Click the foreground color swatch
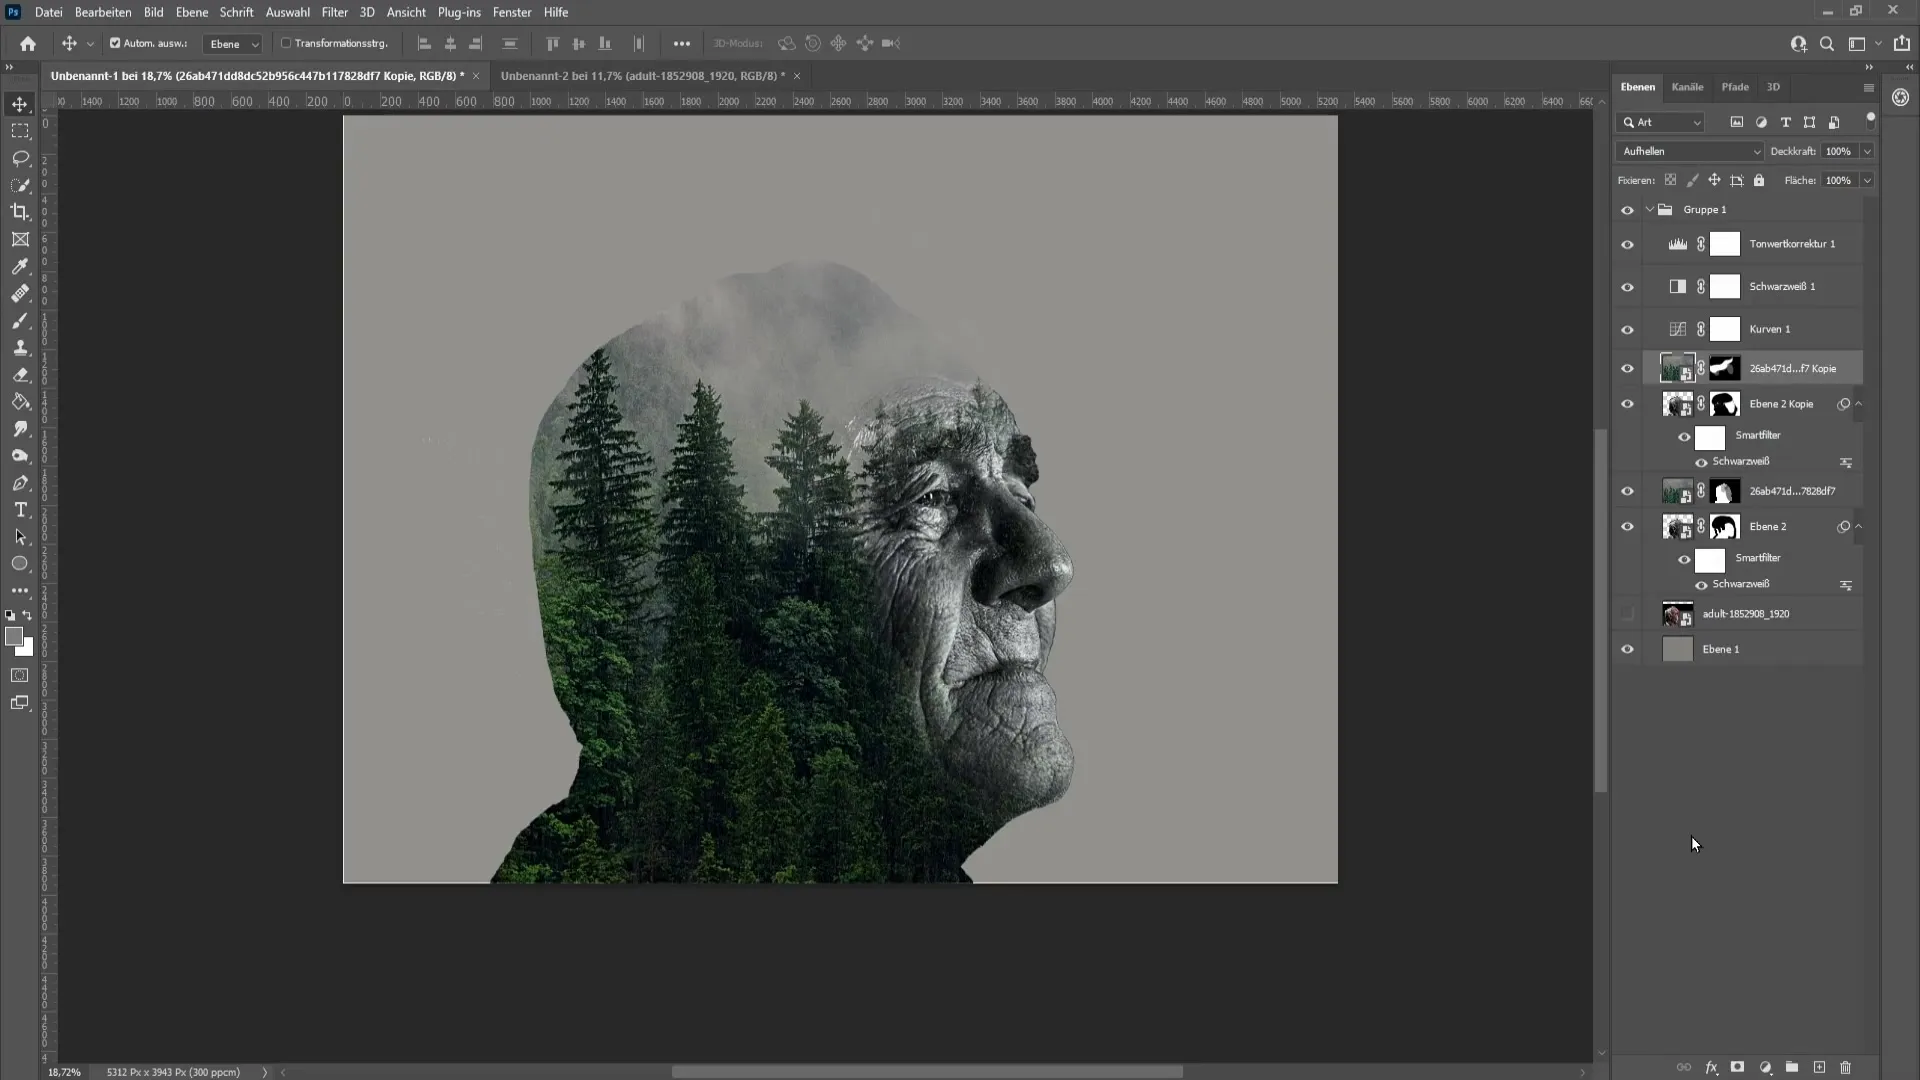1920x1080 pixels. pyautogui.click(x=13, y=636)
